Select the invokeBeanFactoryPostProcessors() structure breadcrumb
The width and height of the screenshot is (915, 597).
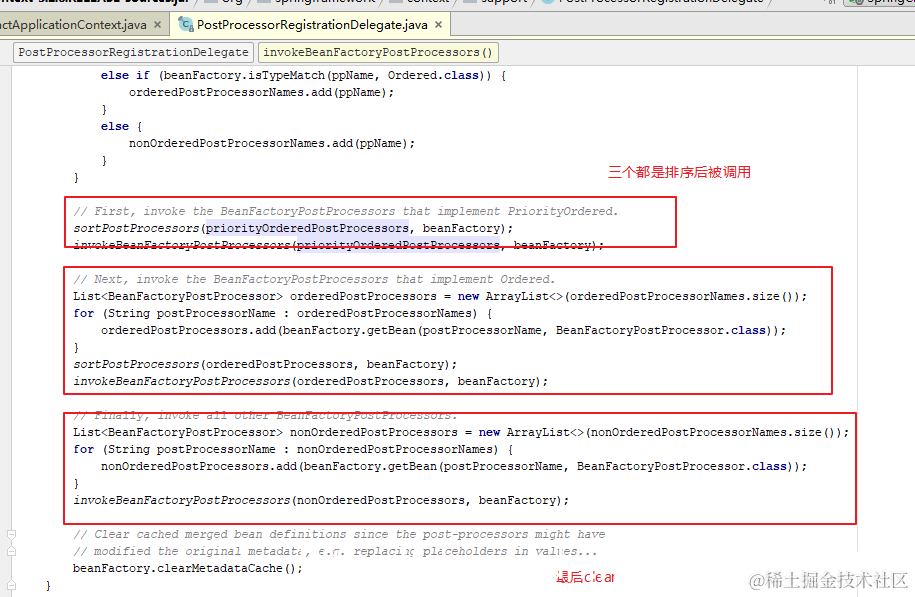pyautogui.click(x=378, y=52)
